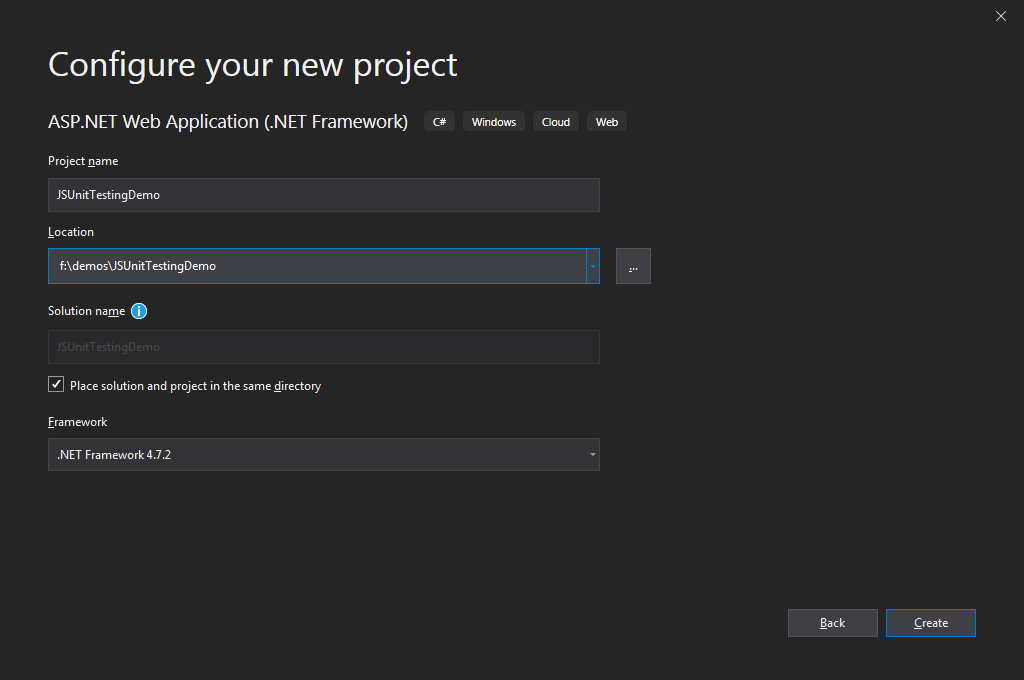The image size is (1024, 680).
Task: Click the Solution name label
Action: [86, 311]
